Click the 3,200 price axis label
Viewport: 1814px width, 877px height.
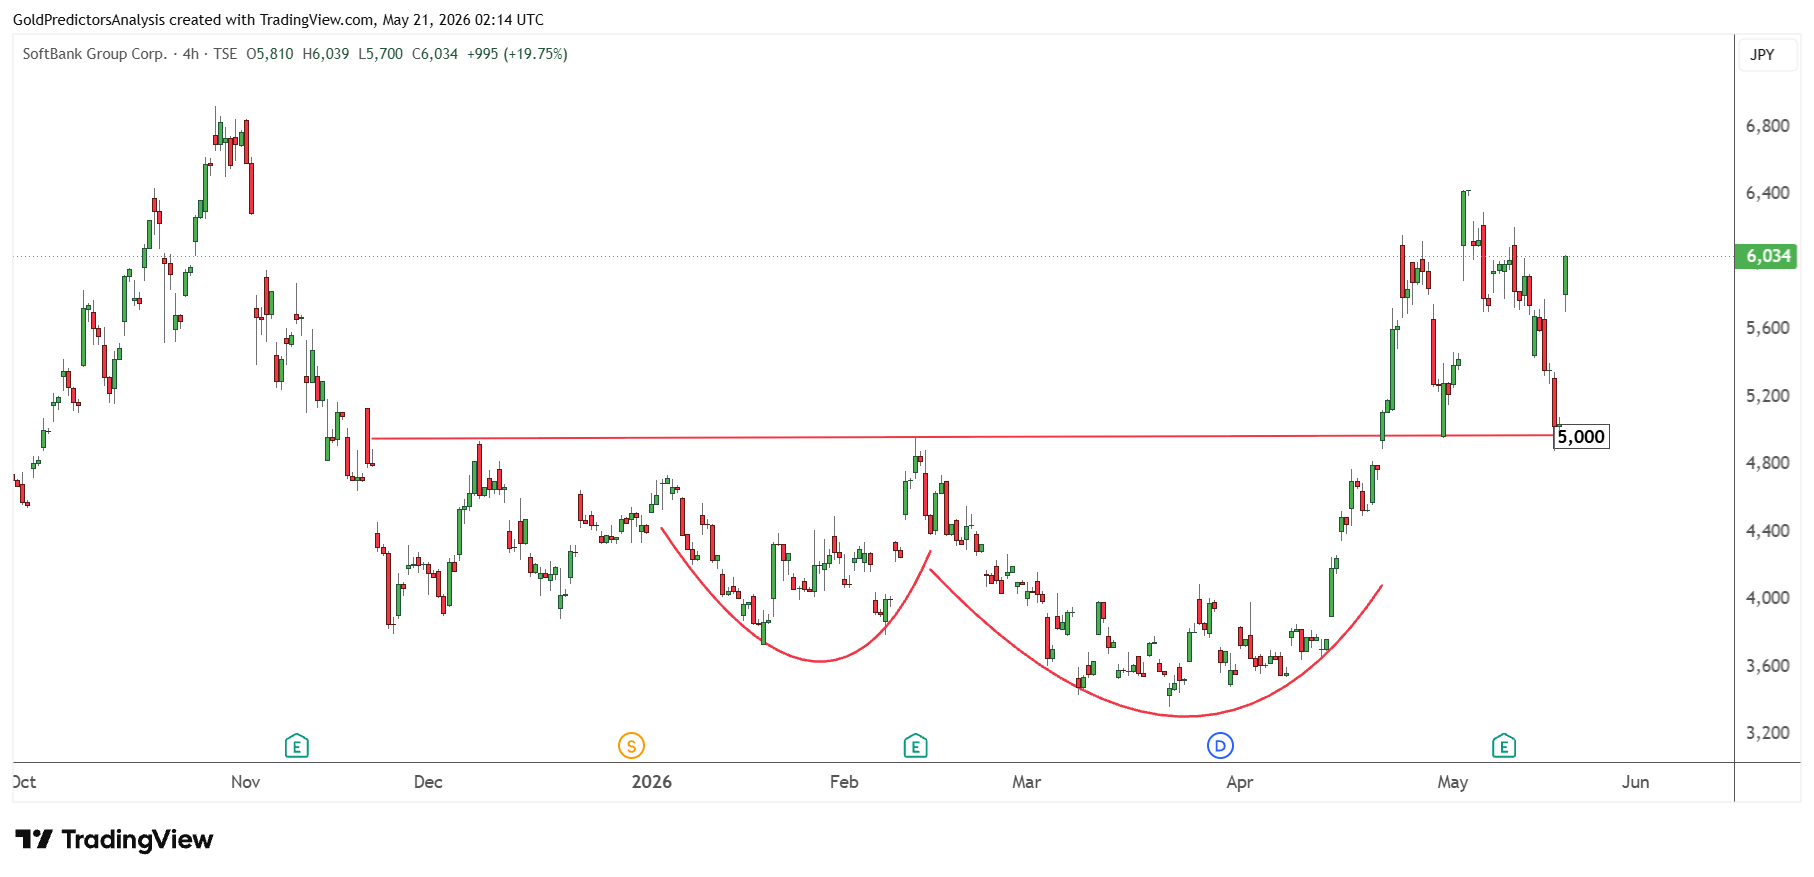click(x=1767, y=733)
